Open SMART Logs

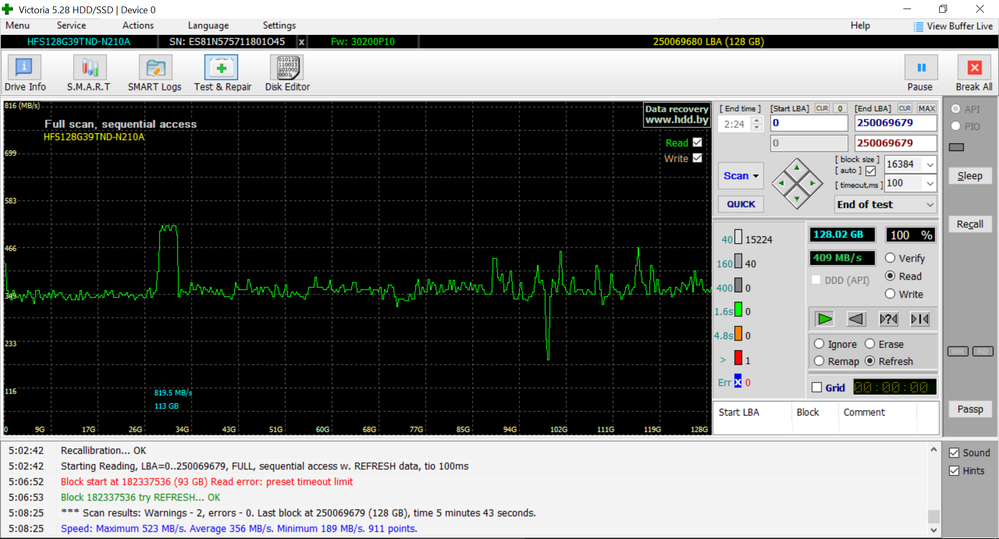154,73
